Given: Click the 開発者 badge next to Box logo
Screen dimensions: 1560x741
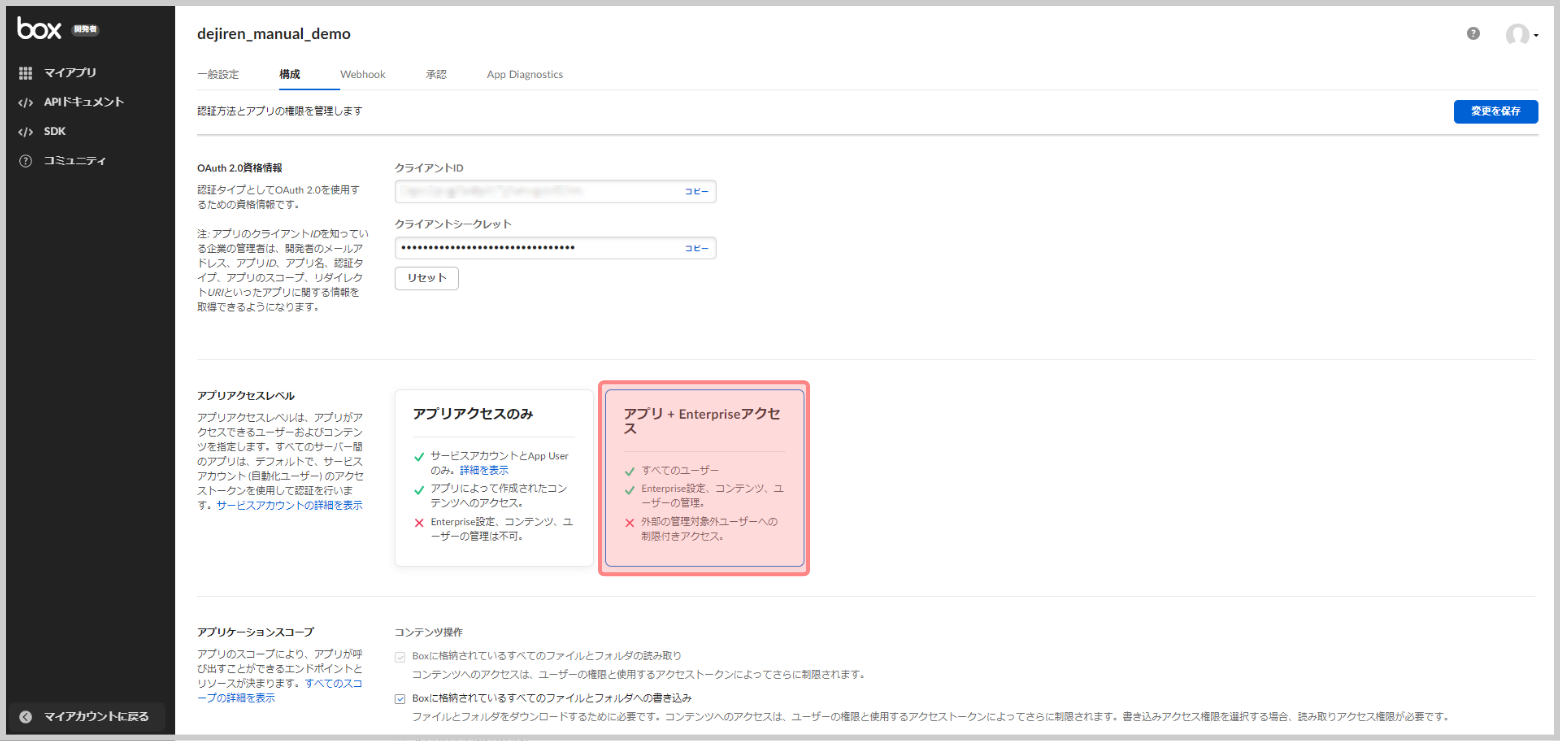Looking at the screenshot, I should [85, 30].
